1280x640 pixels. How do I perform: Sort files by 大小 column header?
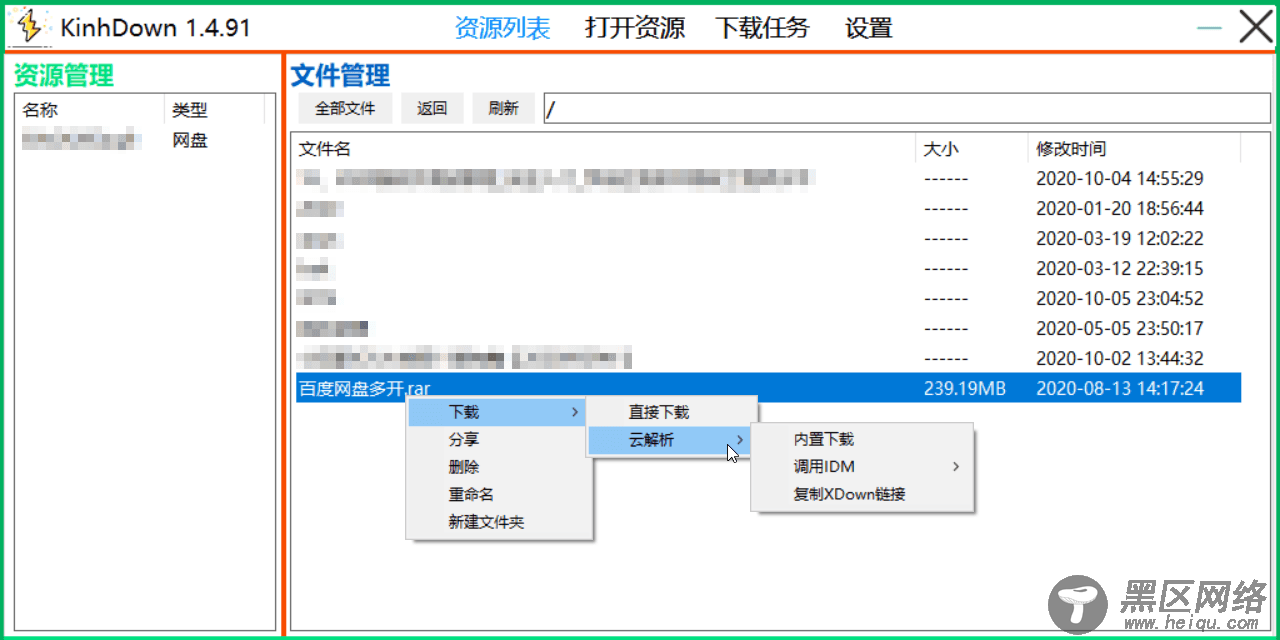coord(972,149)
